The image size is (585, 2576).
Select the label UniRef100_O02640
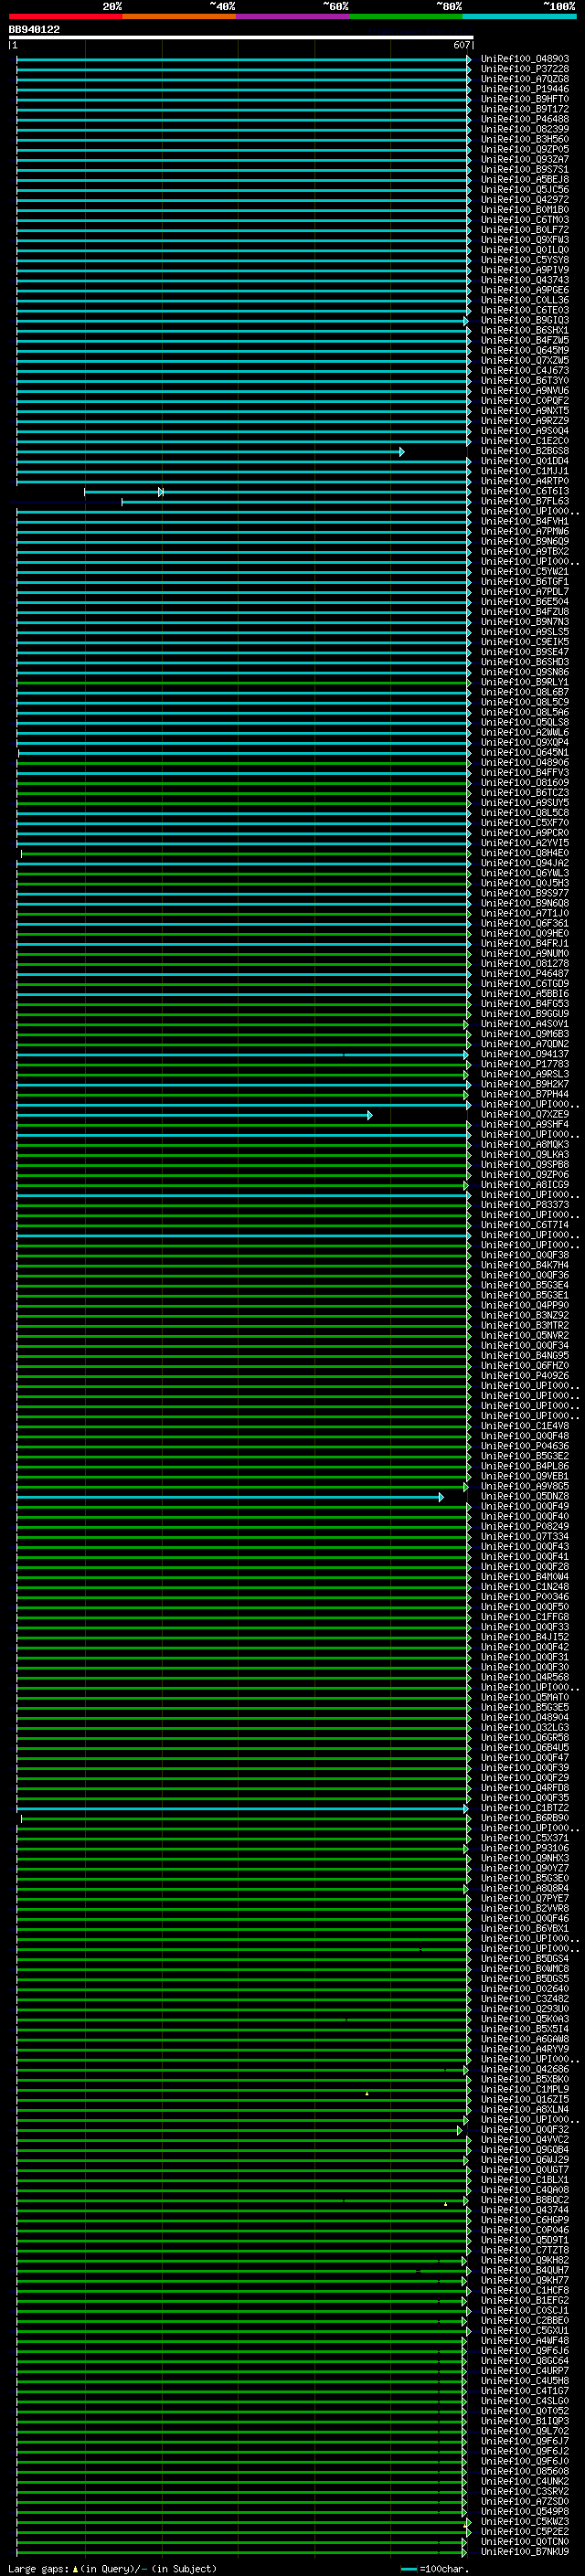pyautogui.click(x=524, y=1989)
